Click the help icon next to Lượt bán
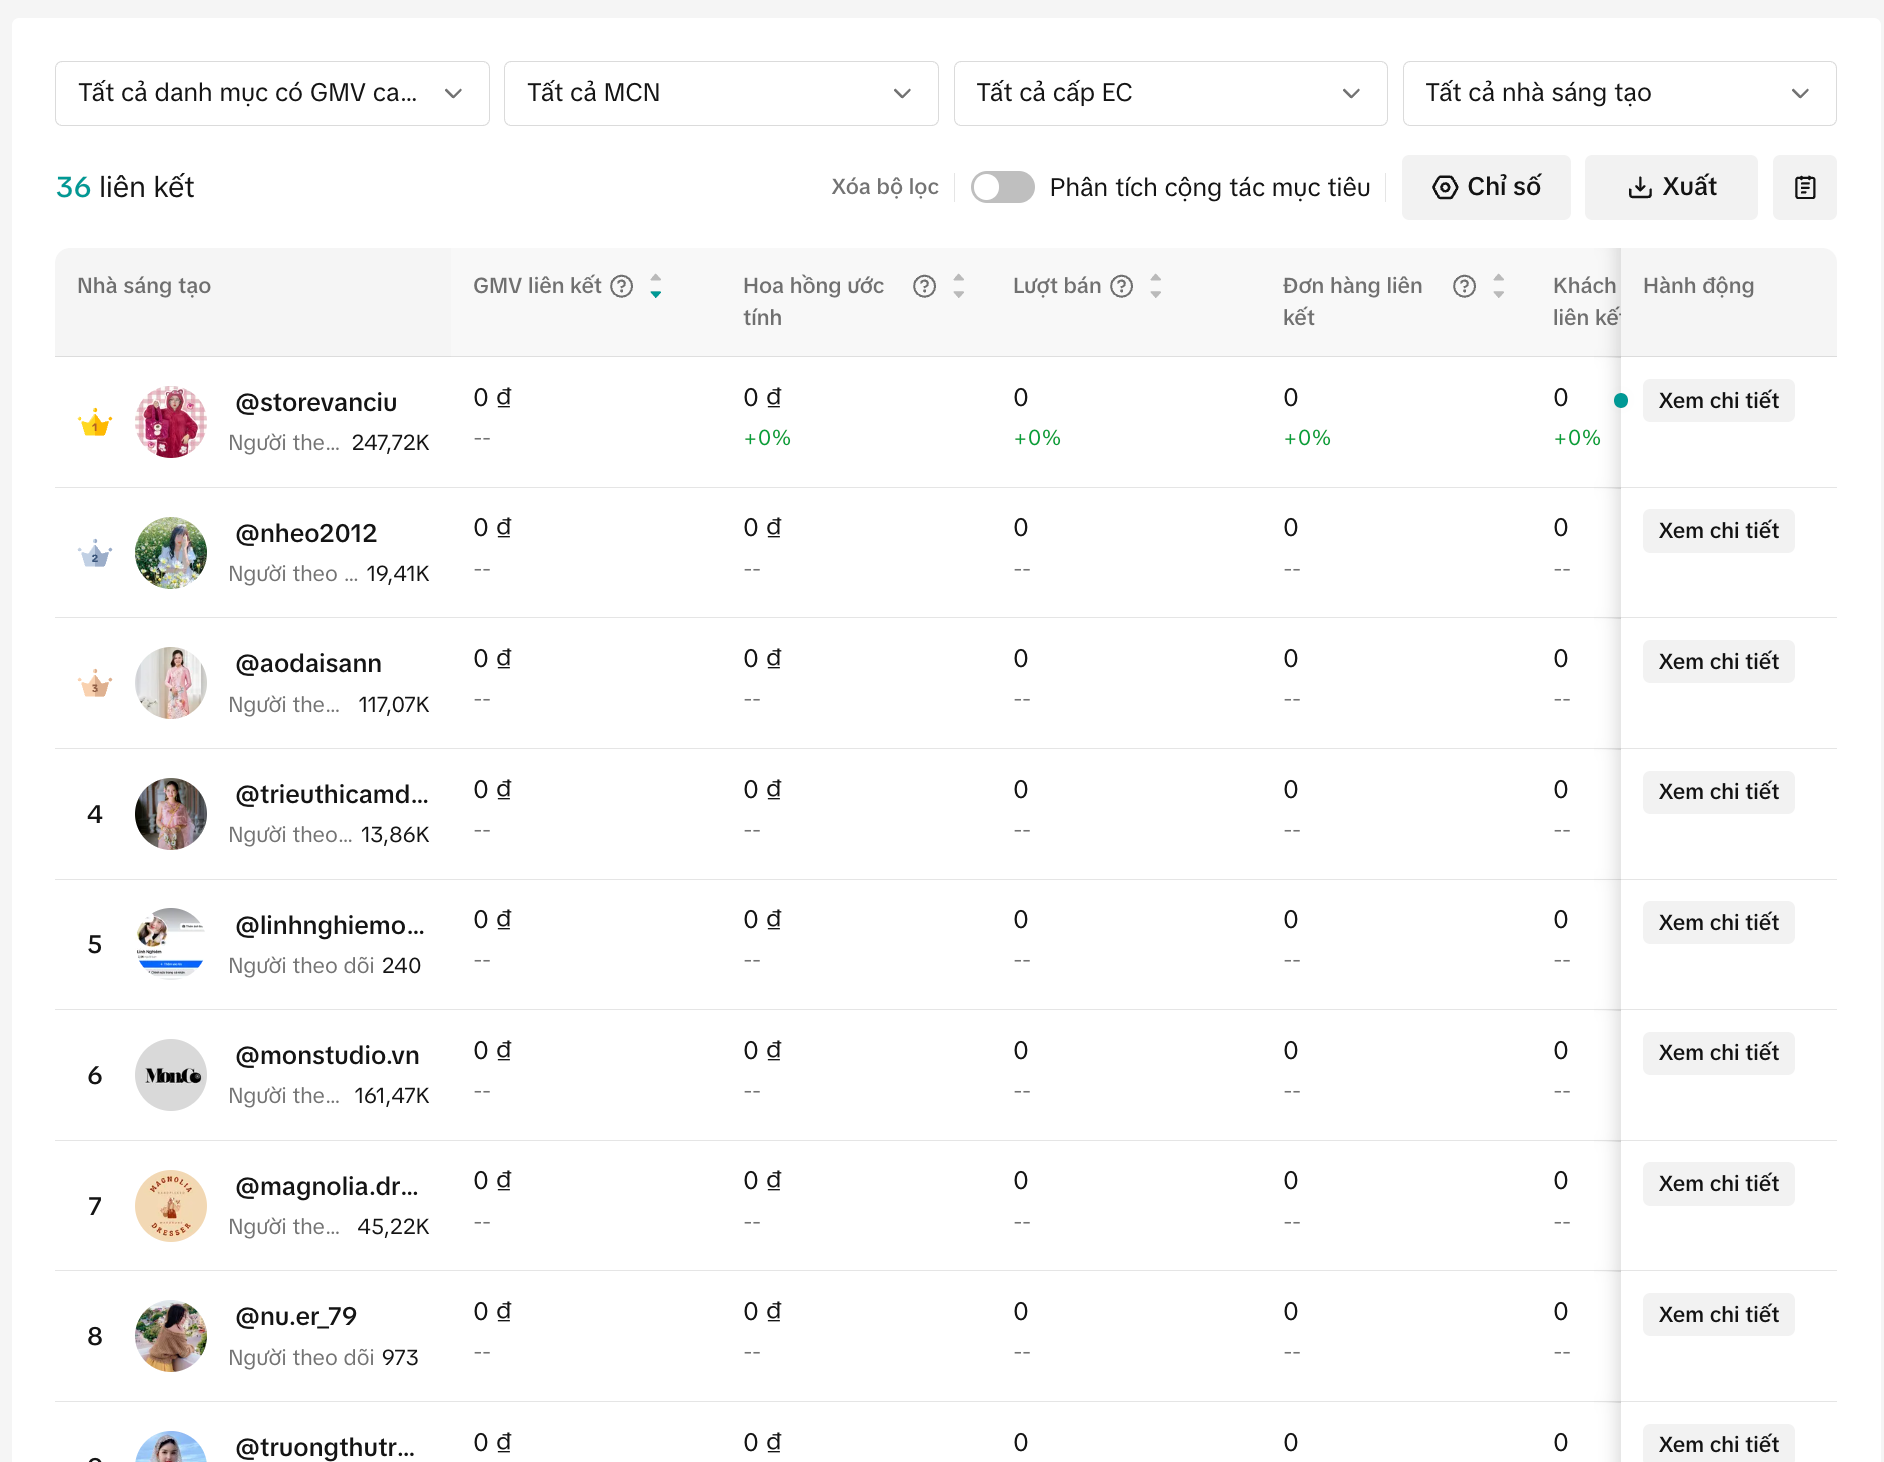 [1122, 287]
